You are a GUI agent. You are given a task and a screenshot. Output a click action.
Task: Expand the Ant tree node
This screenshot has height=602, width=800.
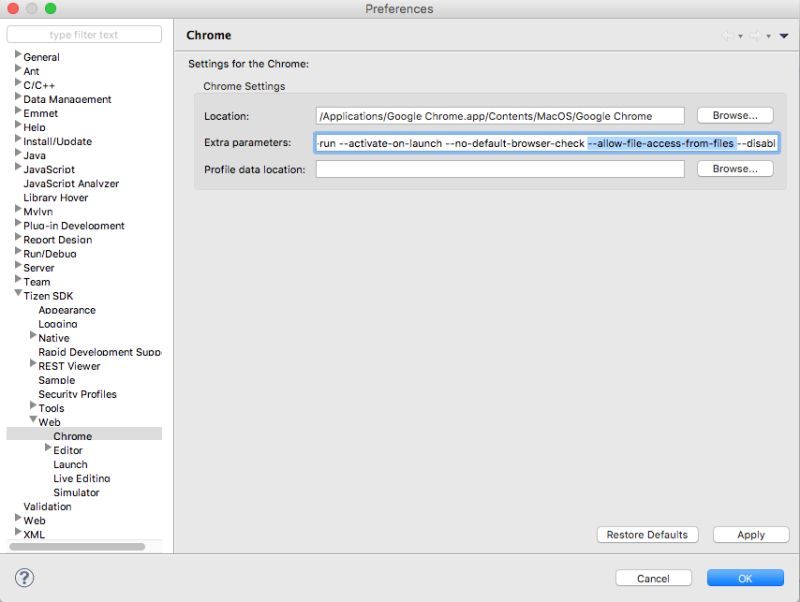tap(18, 68)
